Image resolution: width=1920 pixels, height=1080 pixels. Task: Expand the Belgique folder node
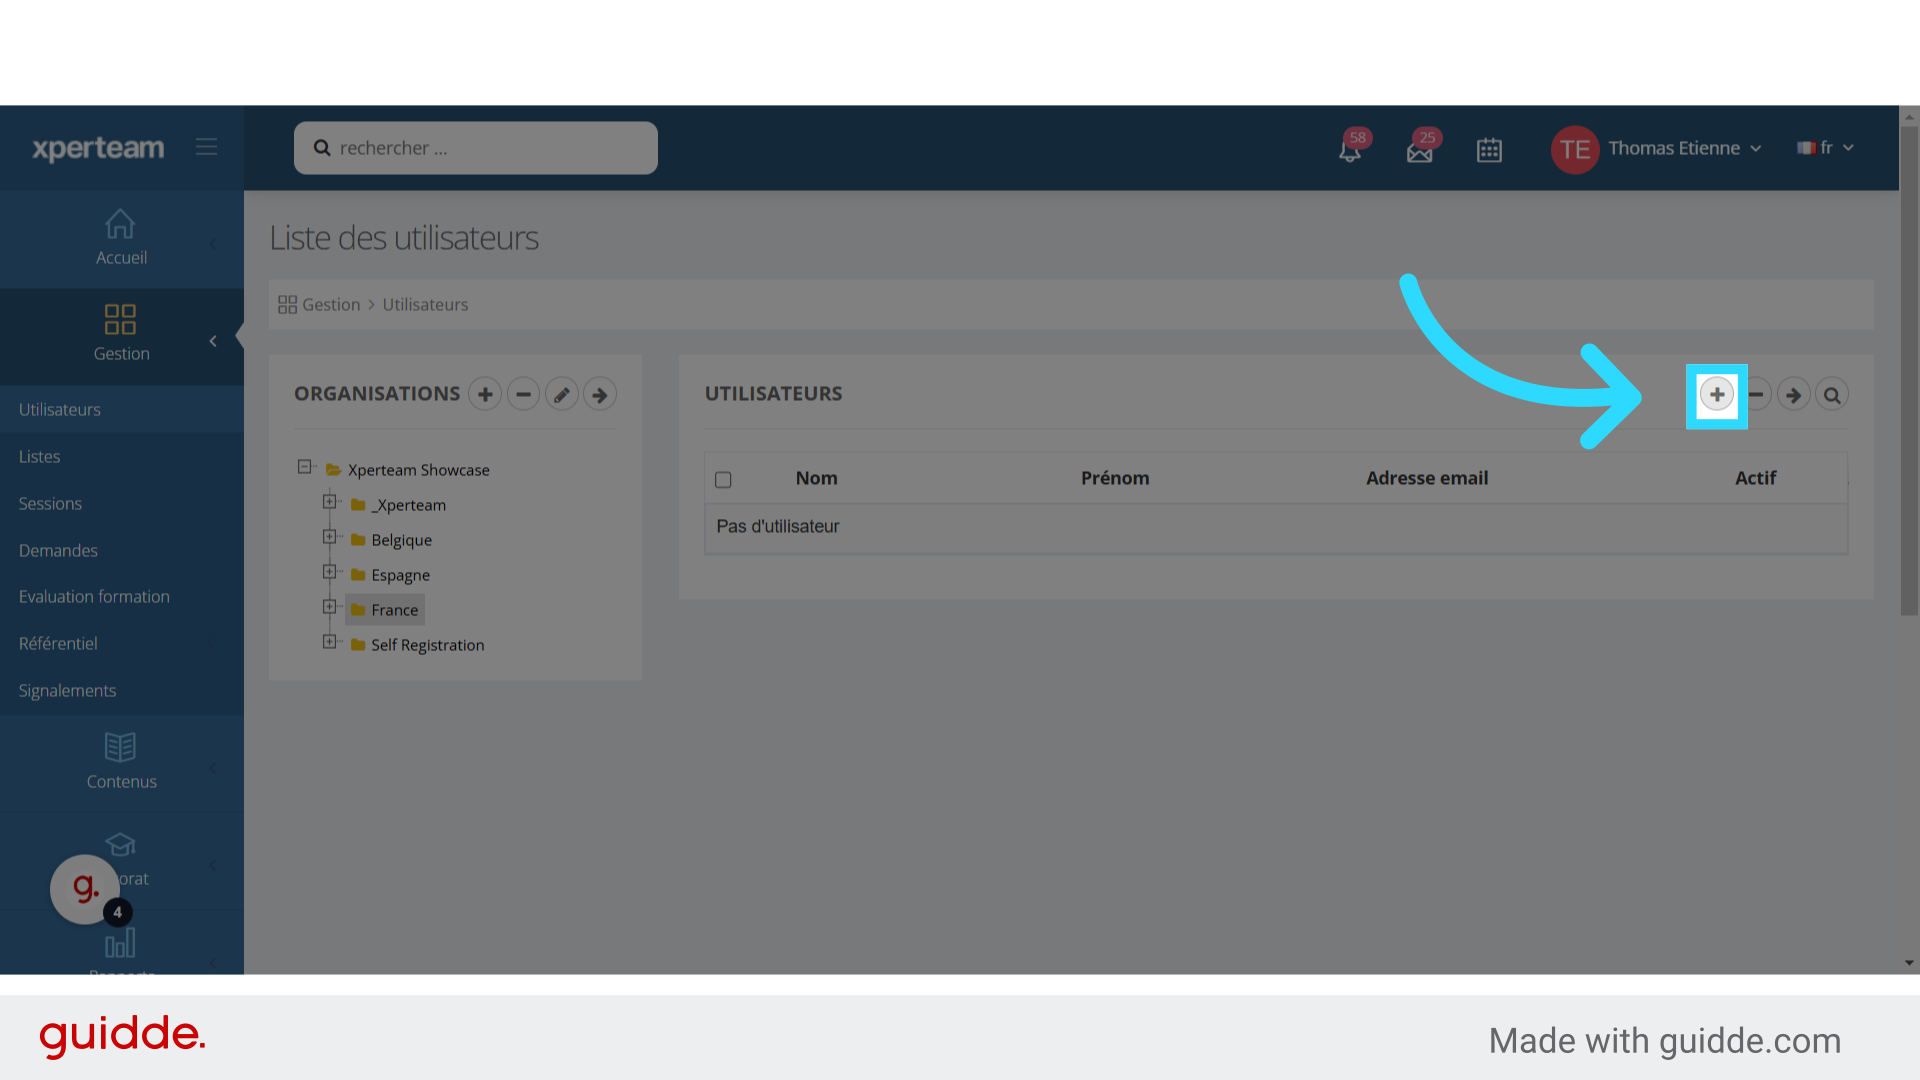point(329,538)
